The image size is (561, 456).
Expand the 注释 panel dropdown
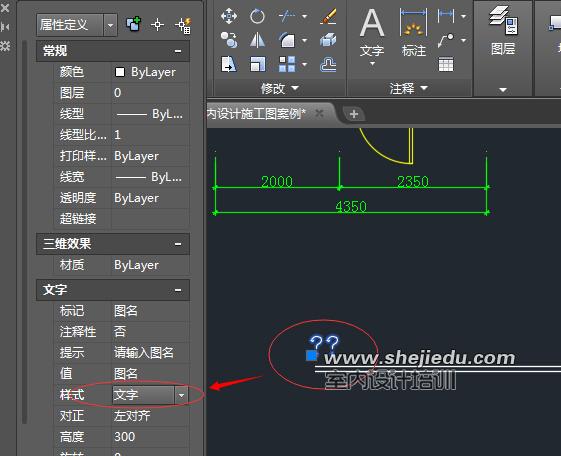(x=424, y=88)
